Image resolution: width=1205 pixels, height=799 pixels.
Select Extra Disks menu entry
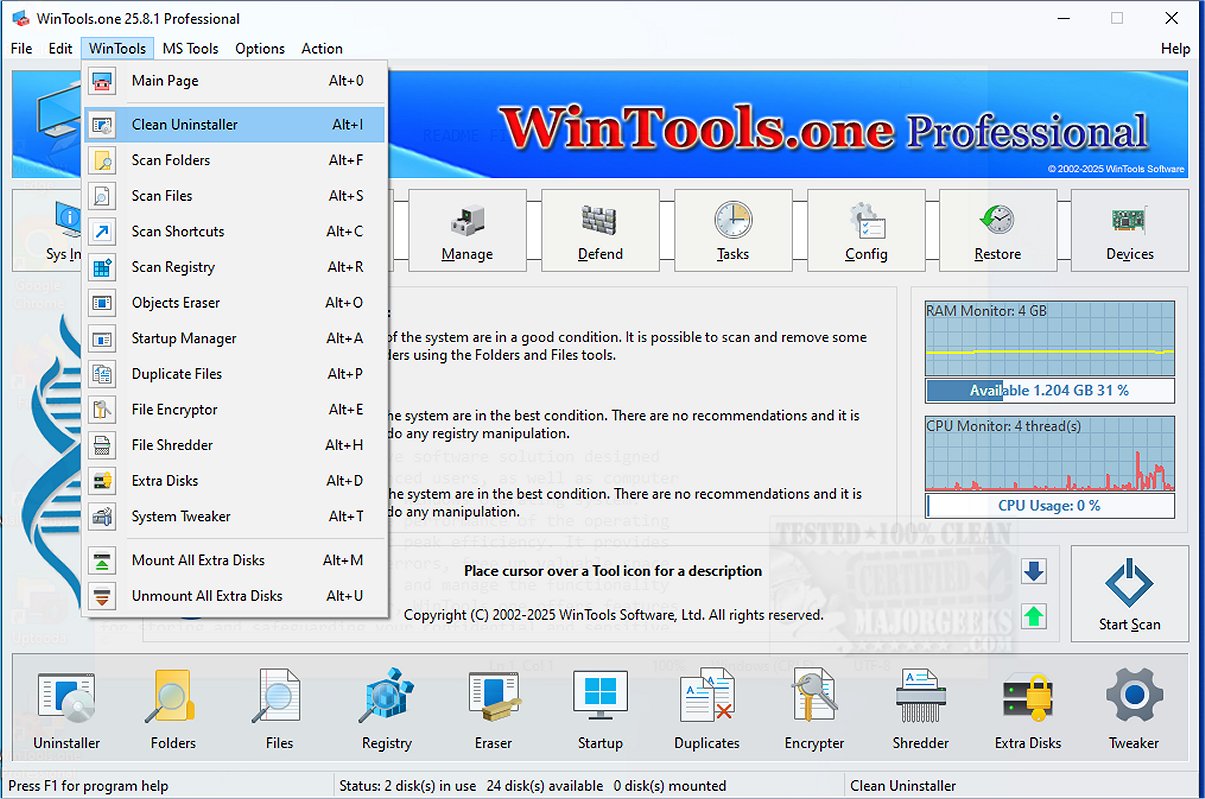pyautogui.click(x=235, y=480)
